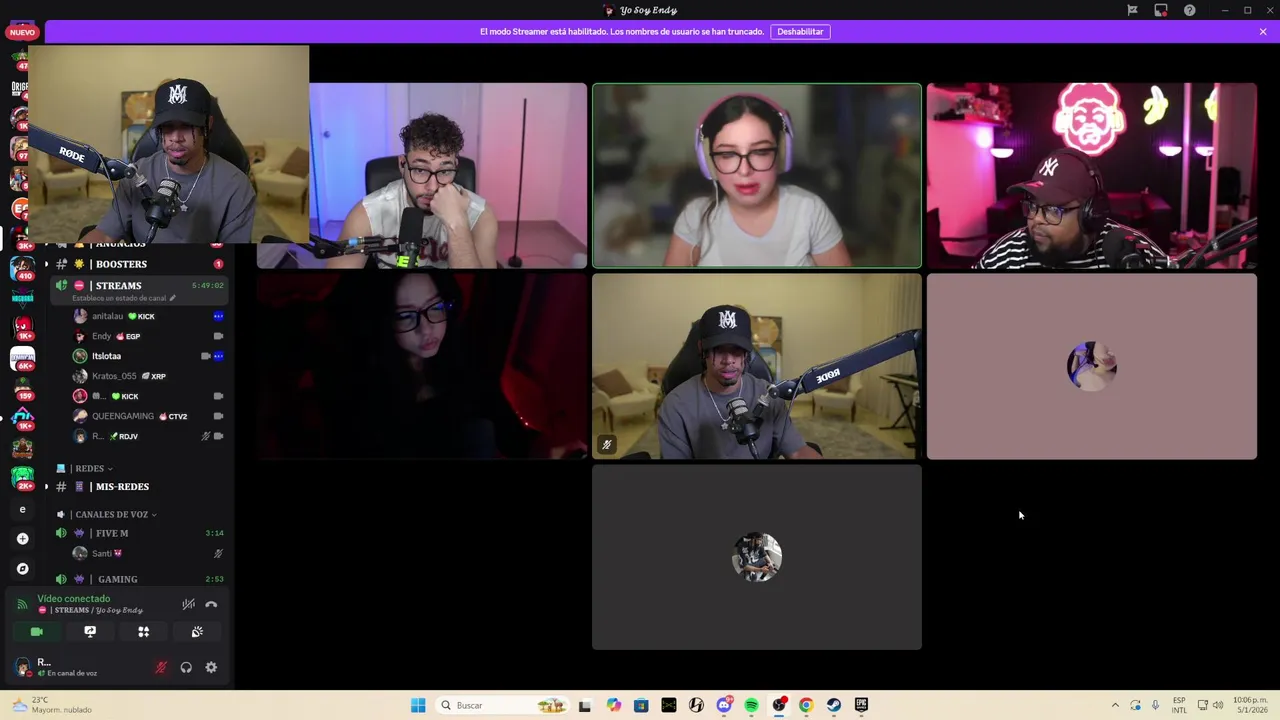The image size is (1280, 720).
Task: Focus the muted center video tile with RØDE mic
Action: click(757, 367)
